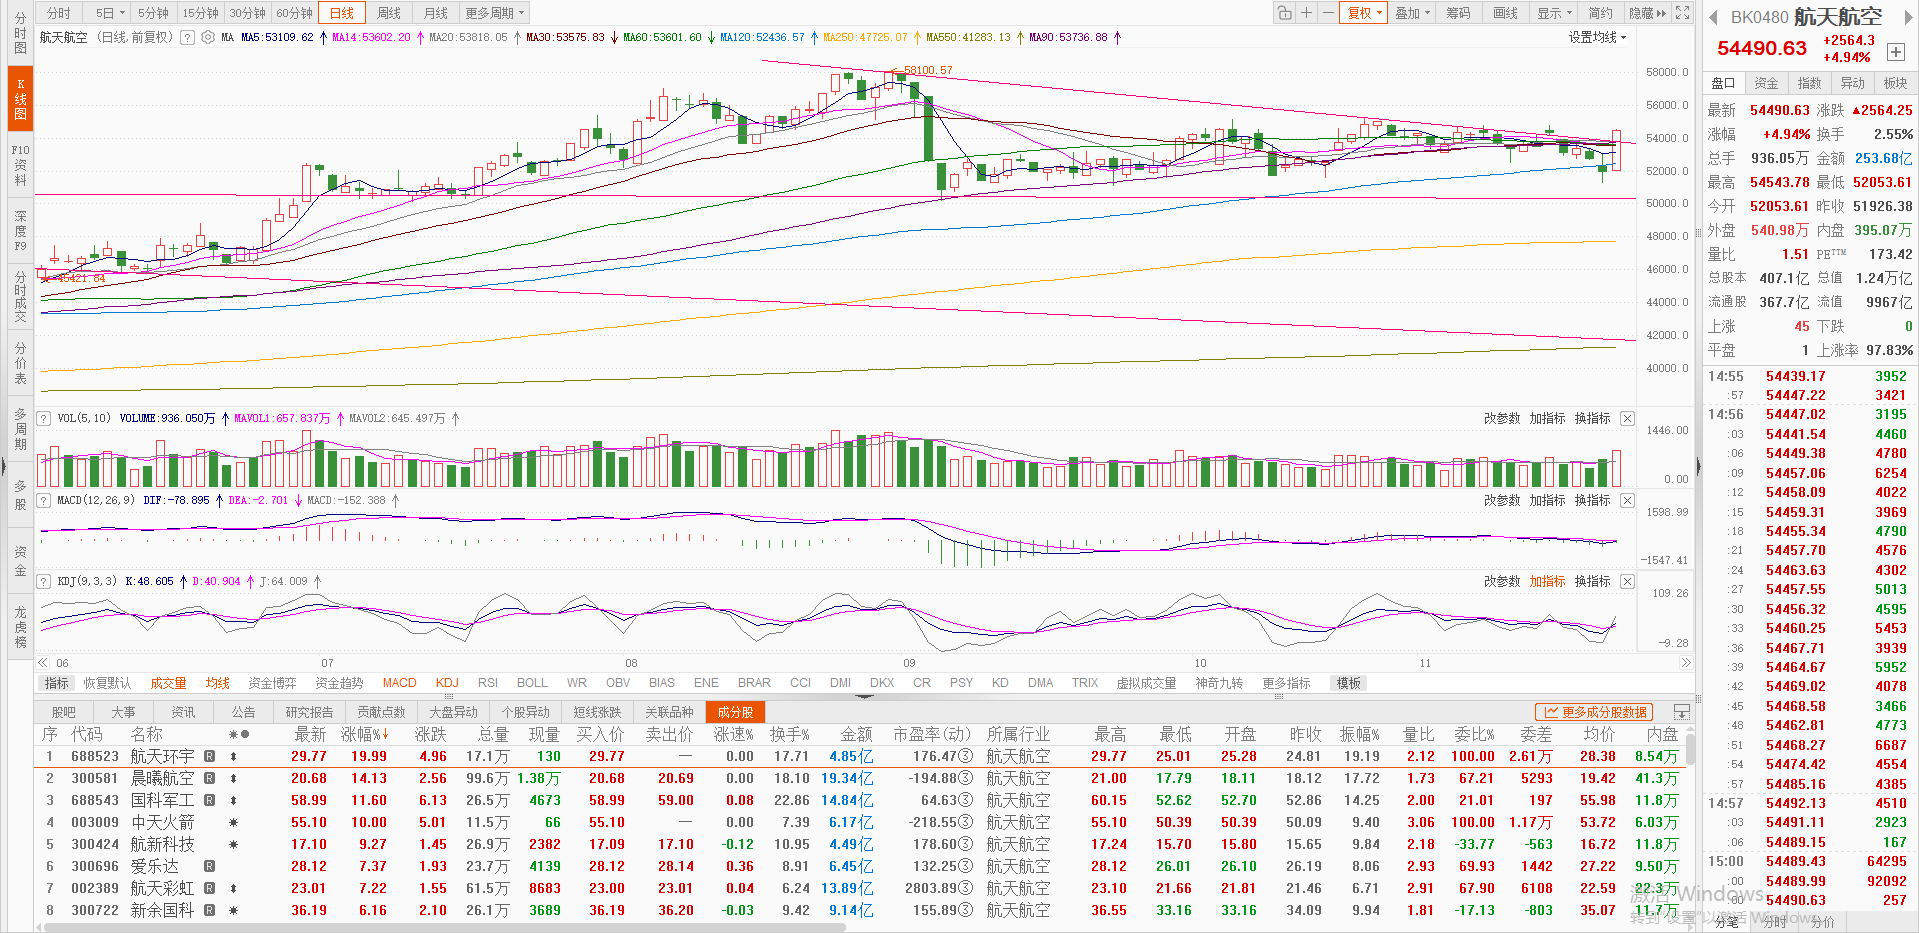Zoom in chart with plus icon
Screen dimensions: 1919x933
click(1306, 13)
